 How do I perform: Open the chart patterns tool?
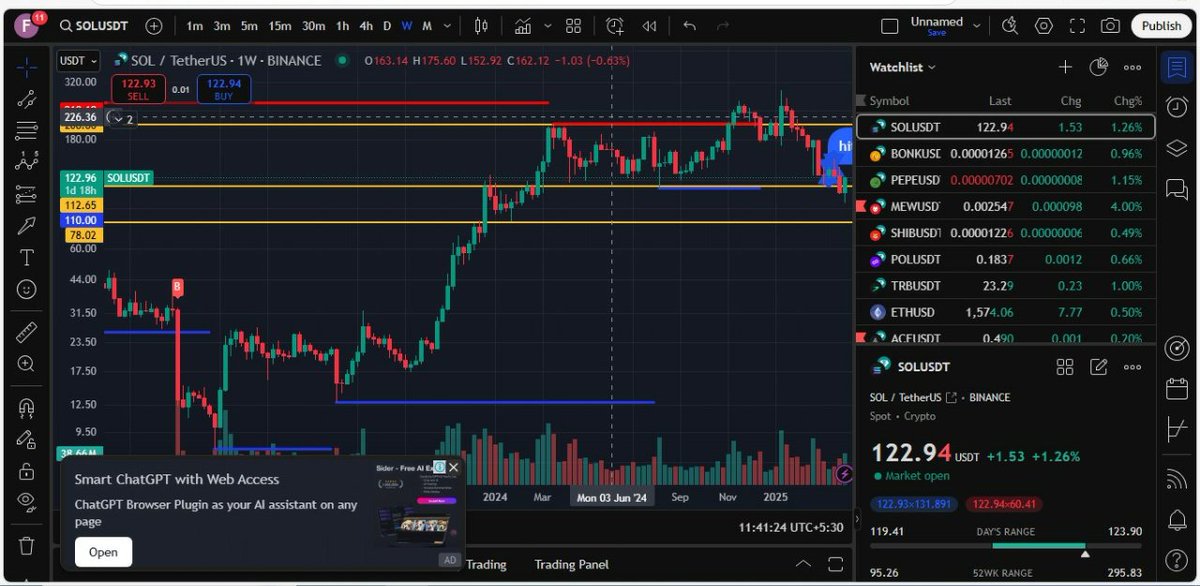click(27, 162)
